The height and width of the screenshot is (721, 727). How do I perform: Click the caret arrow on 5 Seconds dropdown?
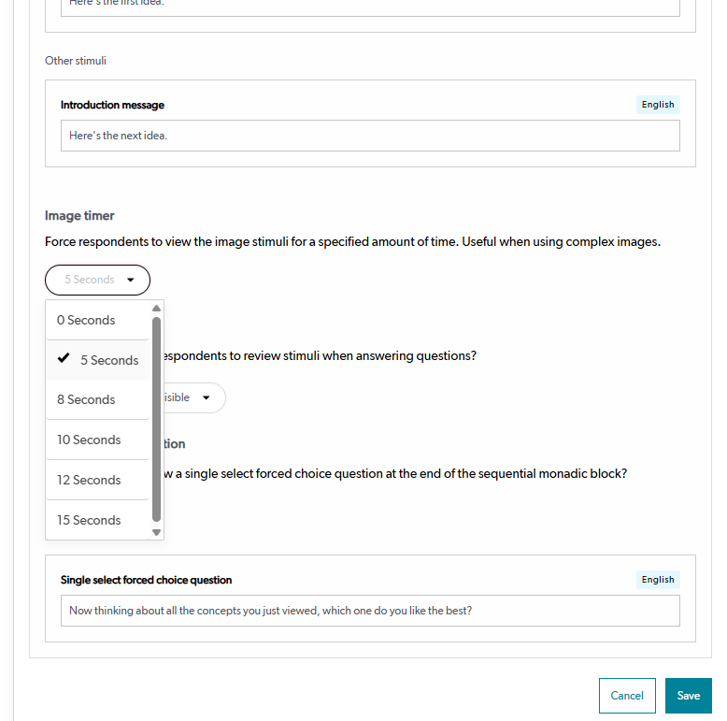(131, 280)
